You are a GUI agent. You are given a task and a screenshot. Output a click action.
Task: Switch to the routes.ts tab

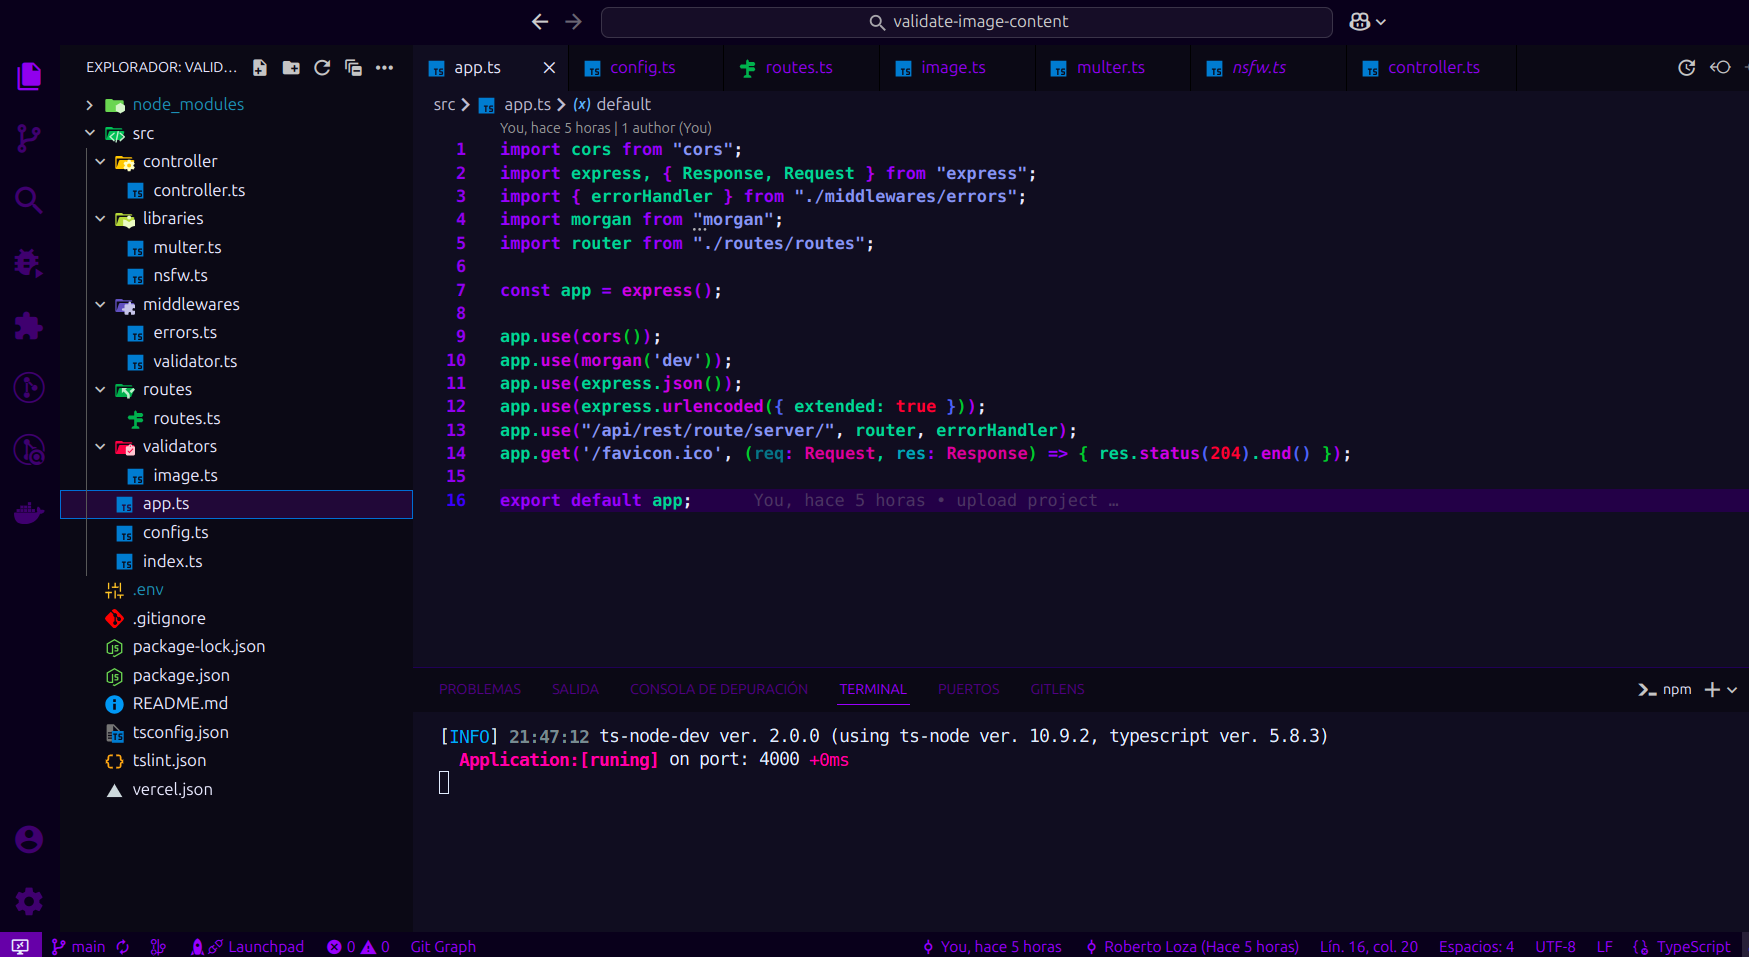(799, 67)
